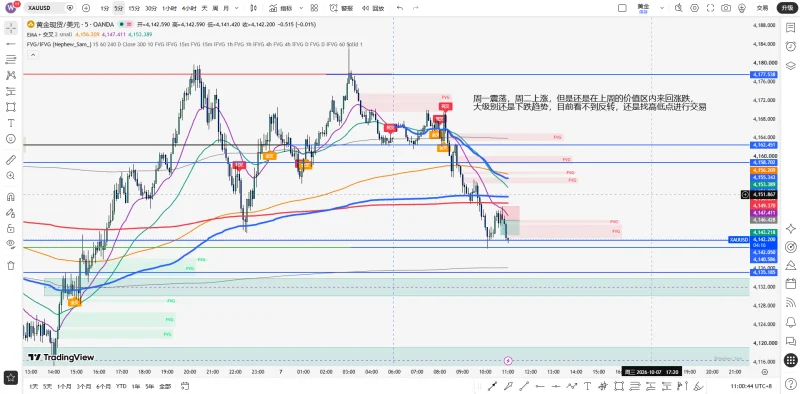Image resolution: width=800 pixels, height=394 pixels.
Task: Click the trash remove objects icon
Action: pos(11,265)
